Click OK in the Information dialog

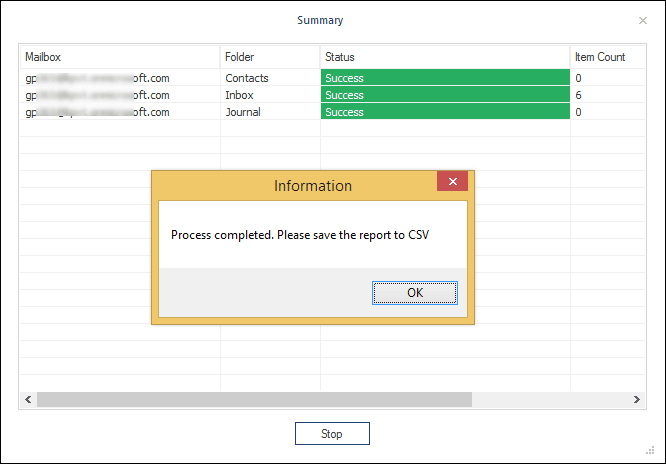click(415, 293)
